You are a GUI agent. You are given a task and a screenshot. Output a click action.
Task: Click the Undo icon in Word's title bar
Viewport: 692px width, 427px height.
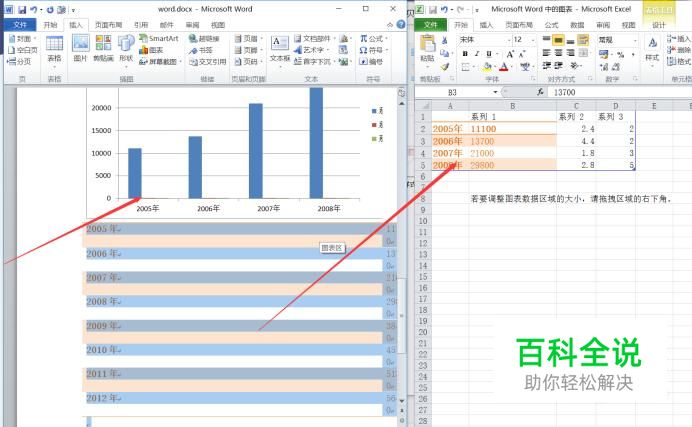point(34,9)
